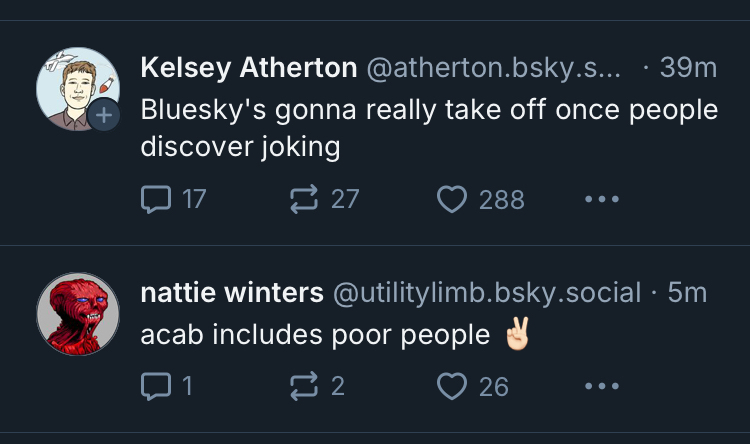The width and height of the screenshot is (750, 444).
Task: Open repost options on nattie winters' post
Action: (301, 385)
